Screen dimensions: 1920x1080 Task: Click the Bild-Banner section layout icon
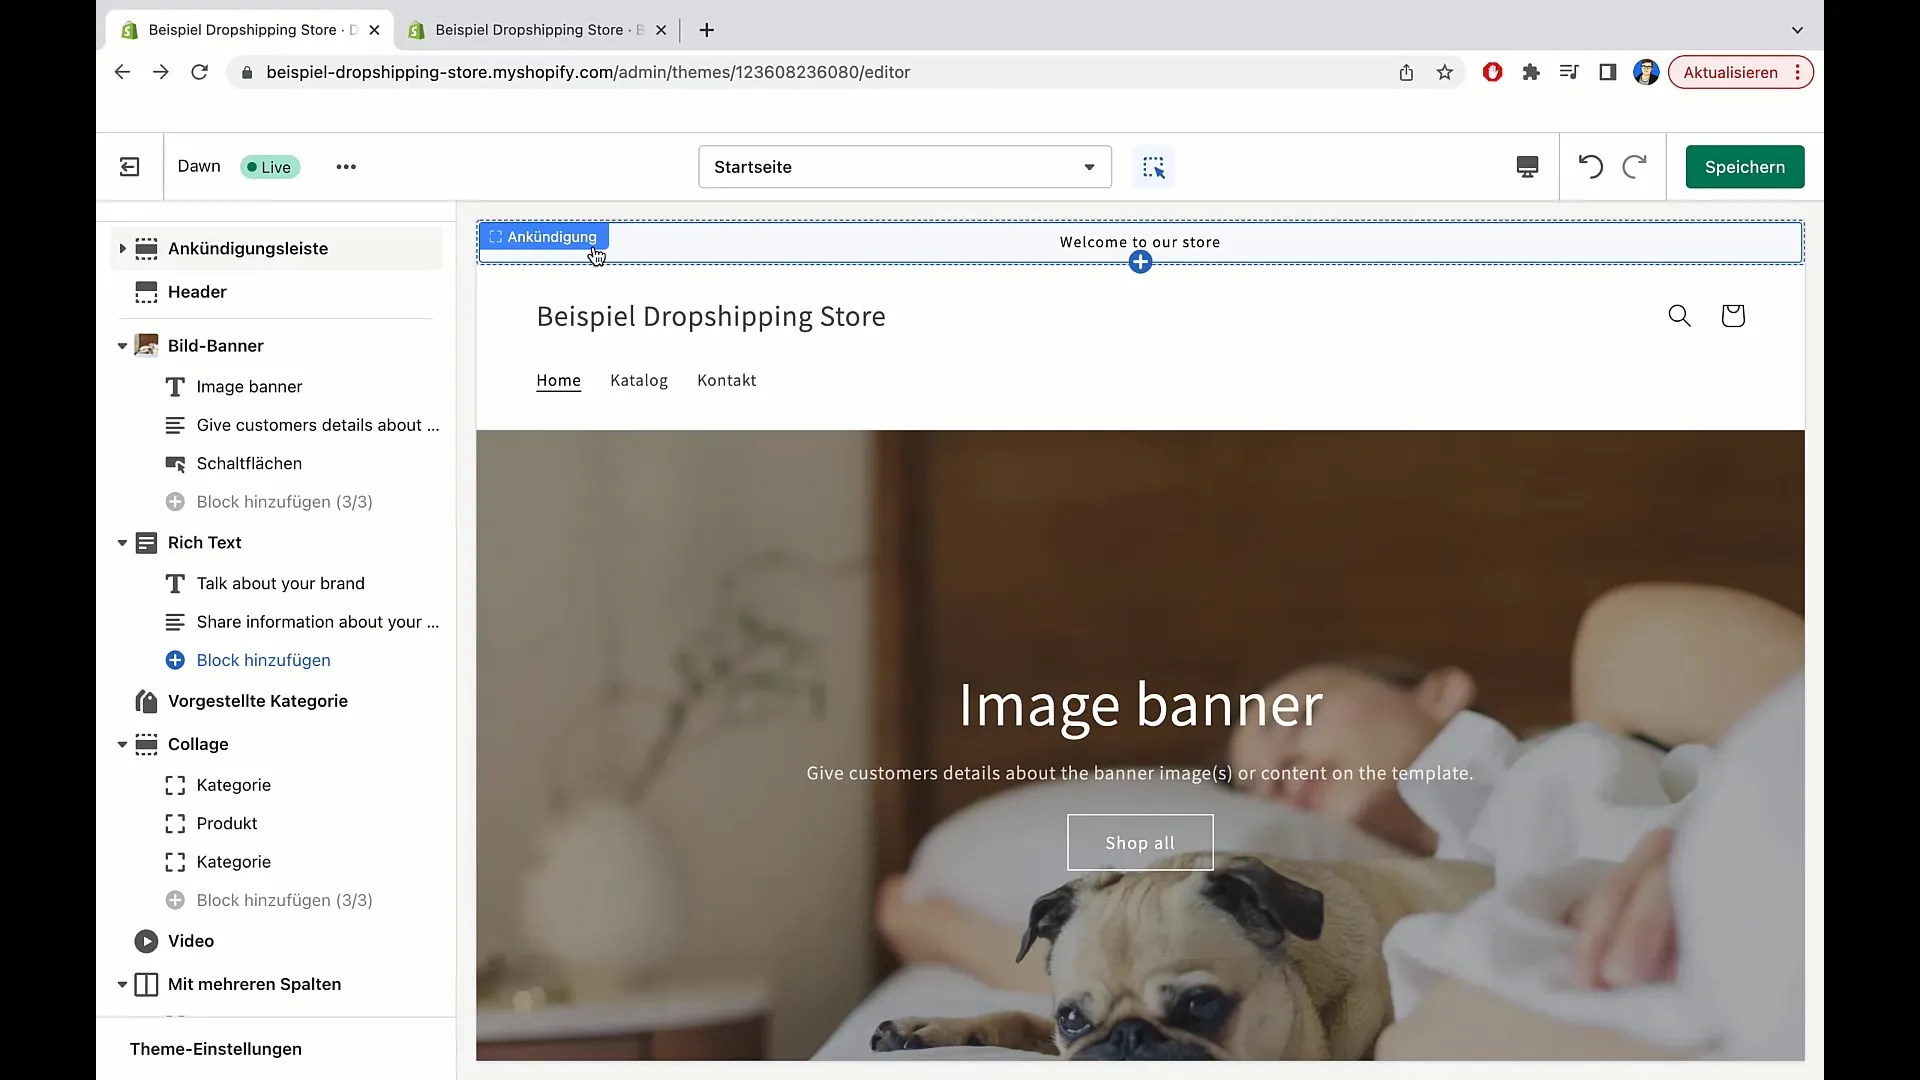(x=146, y=344)
